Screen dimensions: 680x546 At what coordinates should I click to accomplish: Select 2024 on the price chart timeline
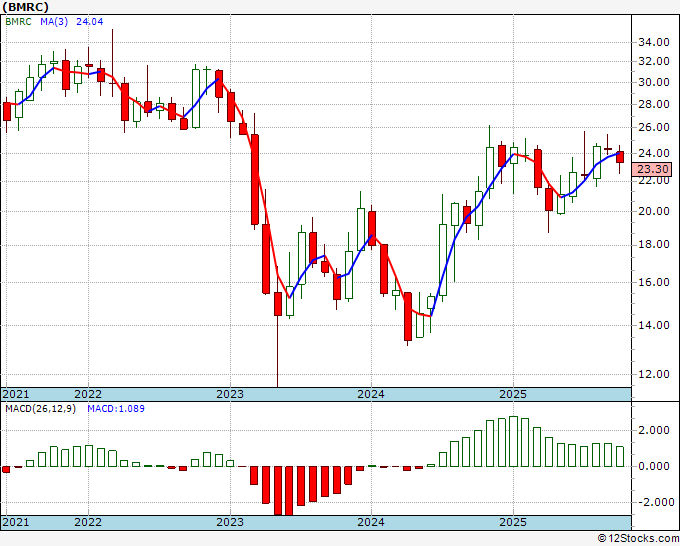371,394
